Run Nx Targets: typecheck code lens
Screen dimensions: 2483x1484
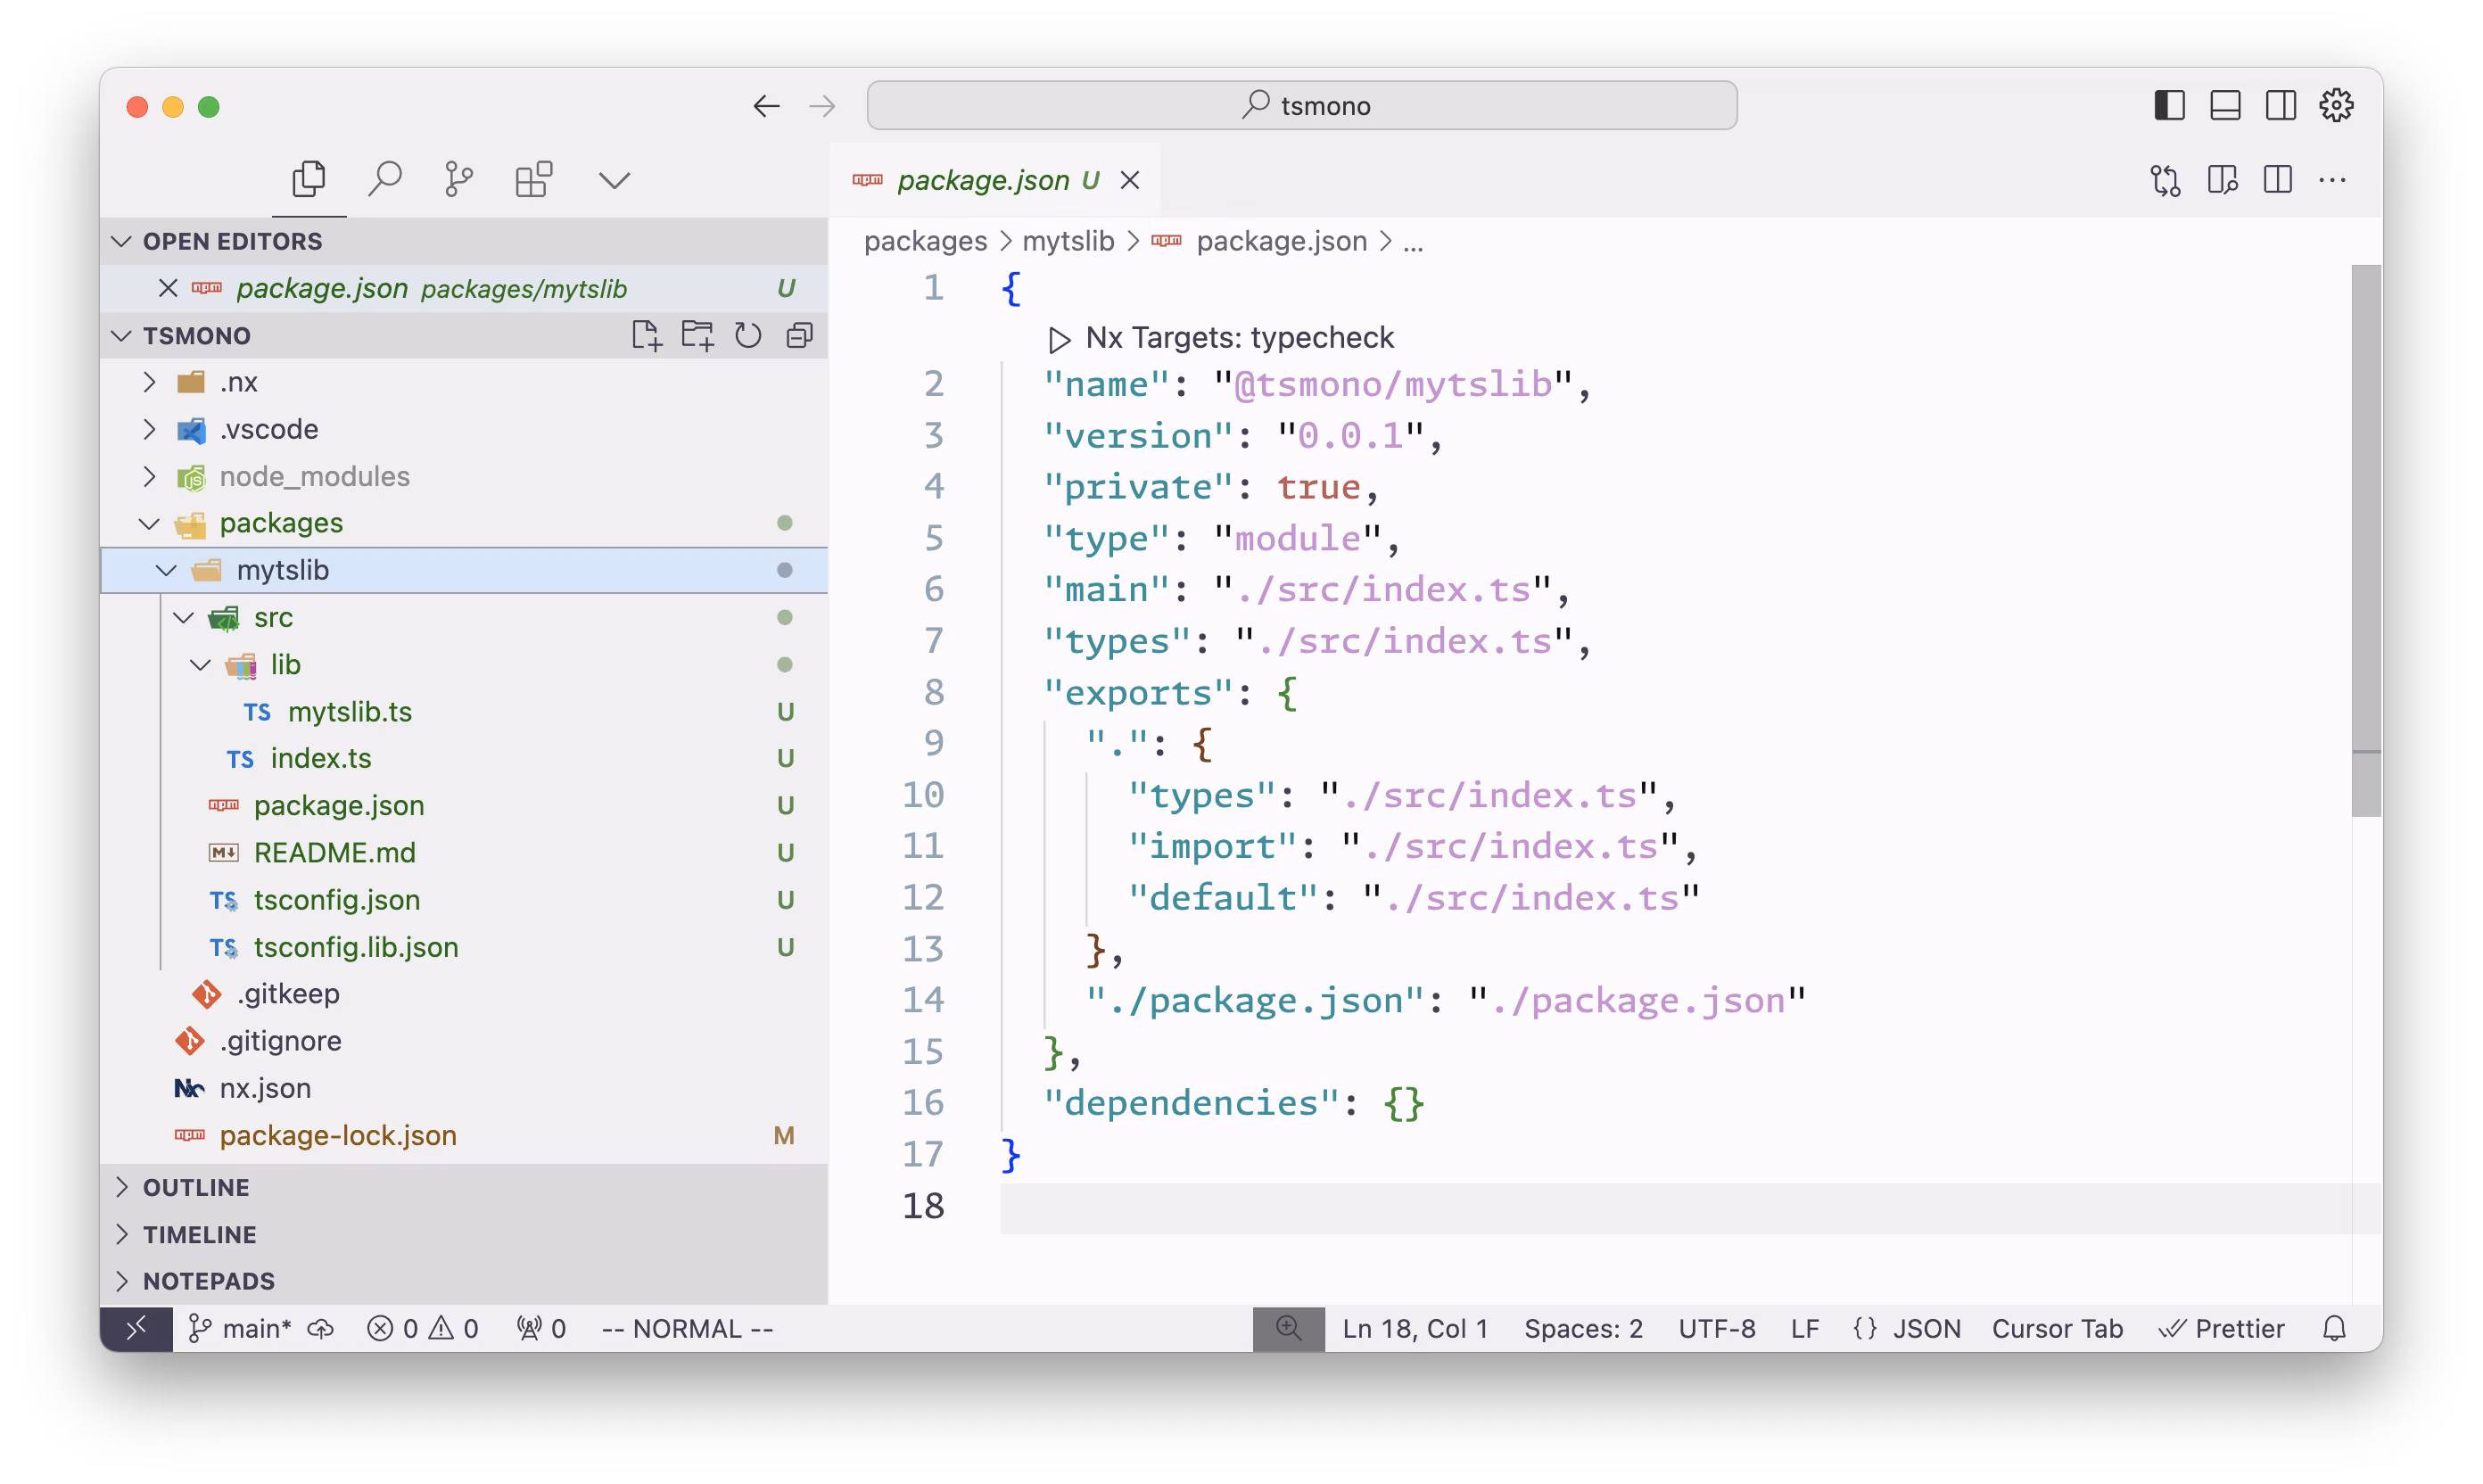1238,338
